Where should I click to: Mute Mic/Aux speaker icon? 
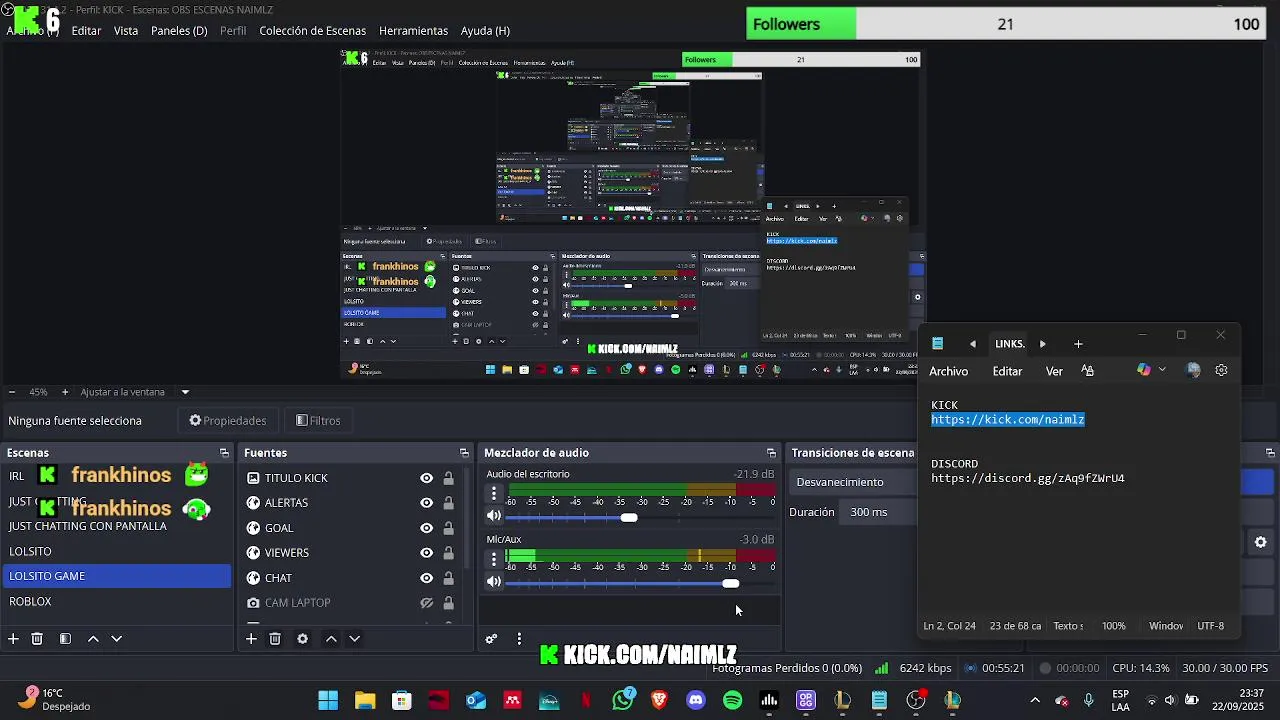[494, 582]
